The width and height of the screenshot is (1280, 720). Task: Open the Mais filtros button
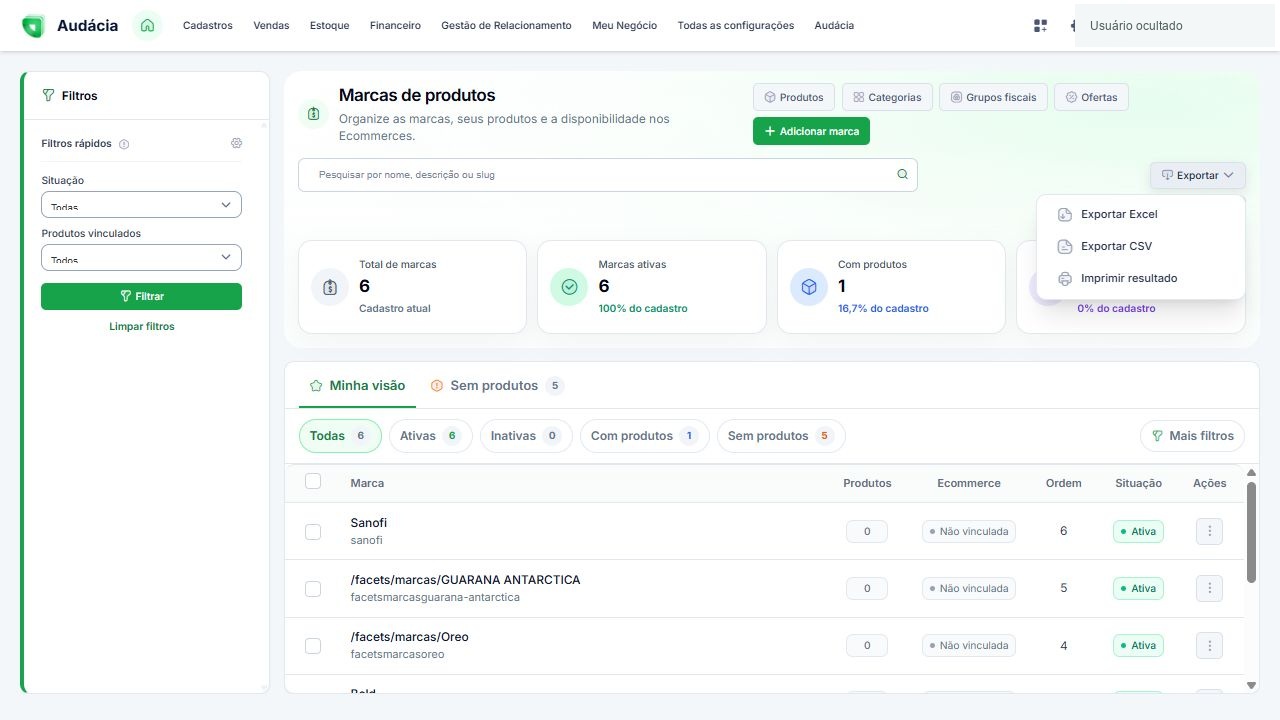[x=1192, y=436]
